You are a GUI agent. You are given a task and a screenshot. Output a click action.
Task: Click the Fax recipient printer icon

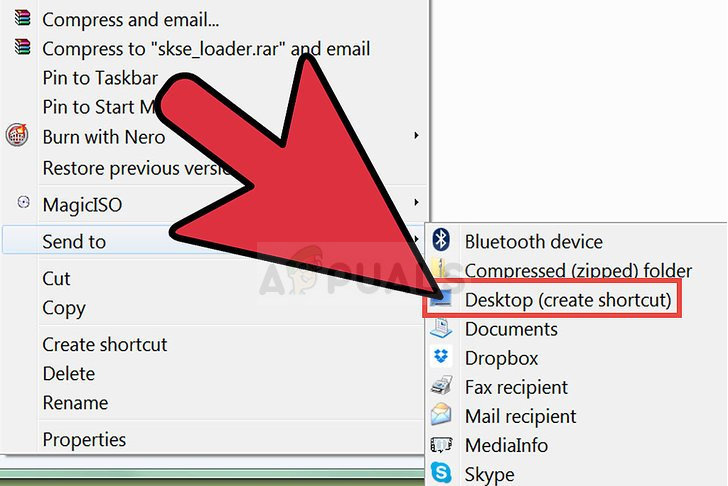pyautogui.click(x=441, y=385)
